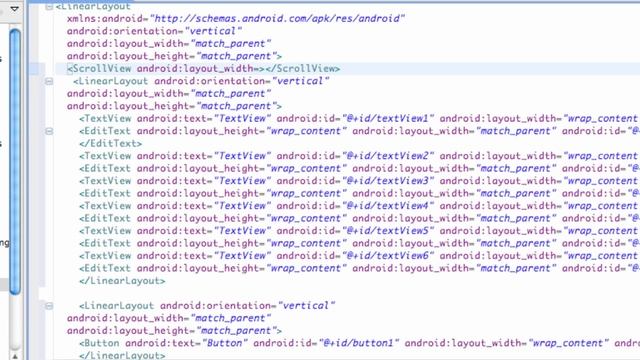Click the TextView line with id textView6

pos(359,256)
